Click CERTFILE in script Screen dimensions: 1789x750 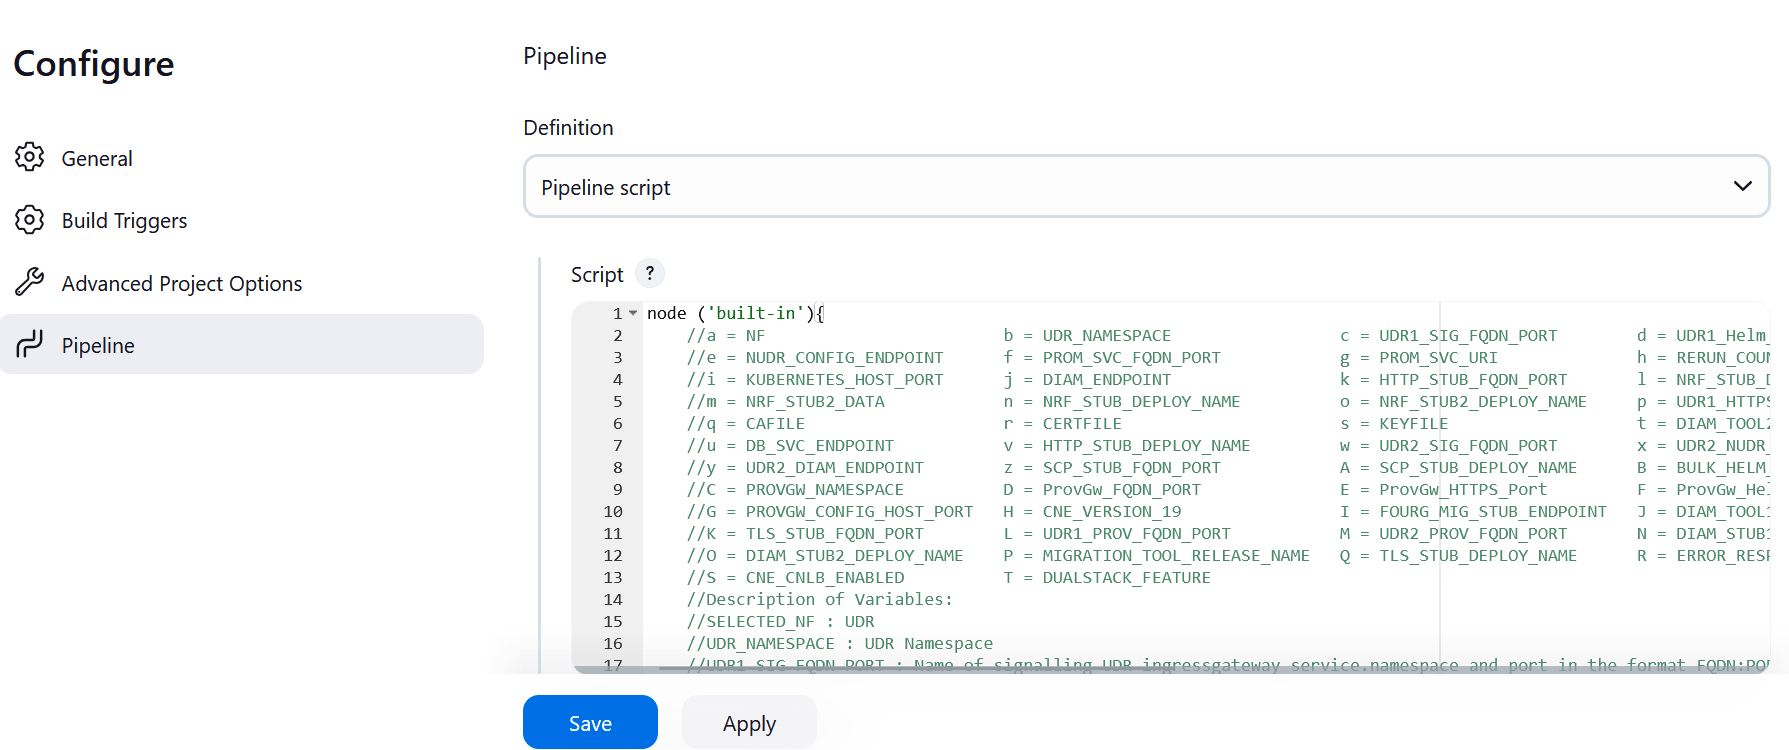point(1082,423)
